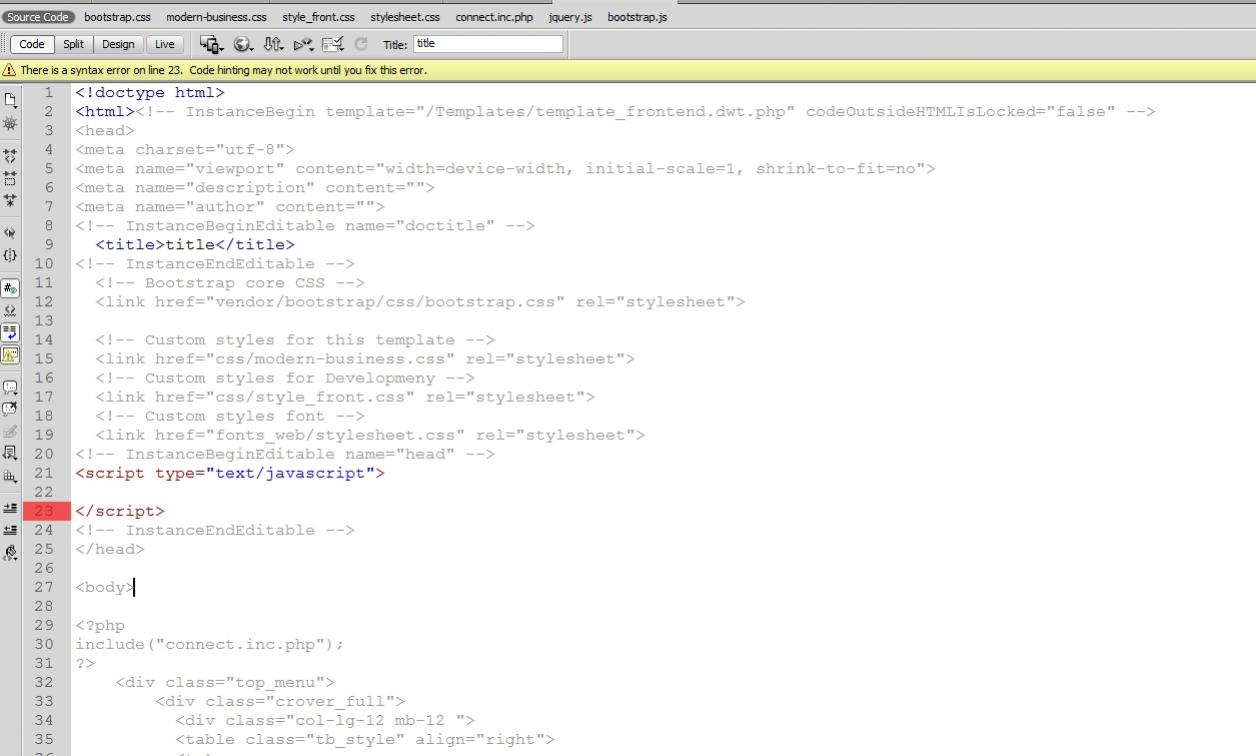Click the </head> closing tag
Image resolution: width=1256 pixels, height=756 pixels.
110,549
